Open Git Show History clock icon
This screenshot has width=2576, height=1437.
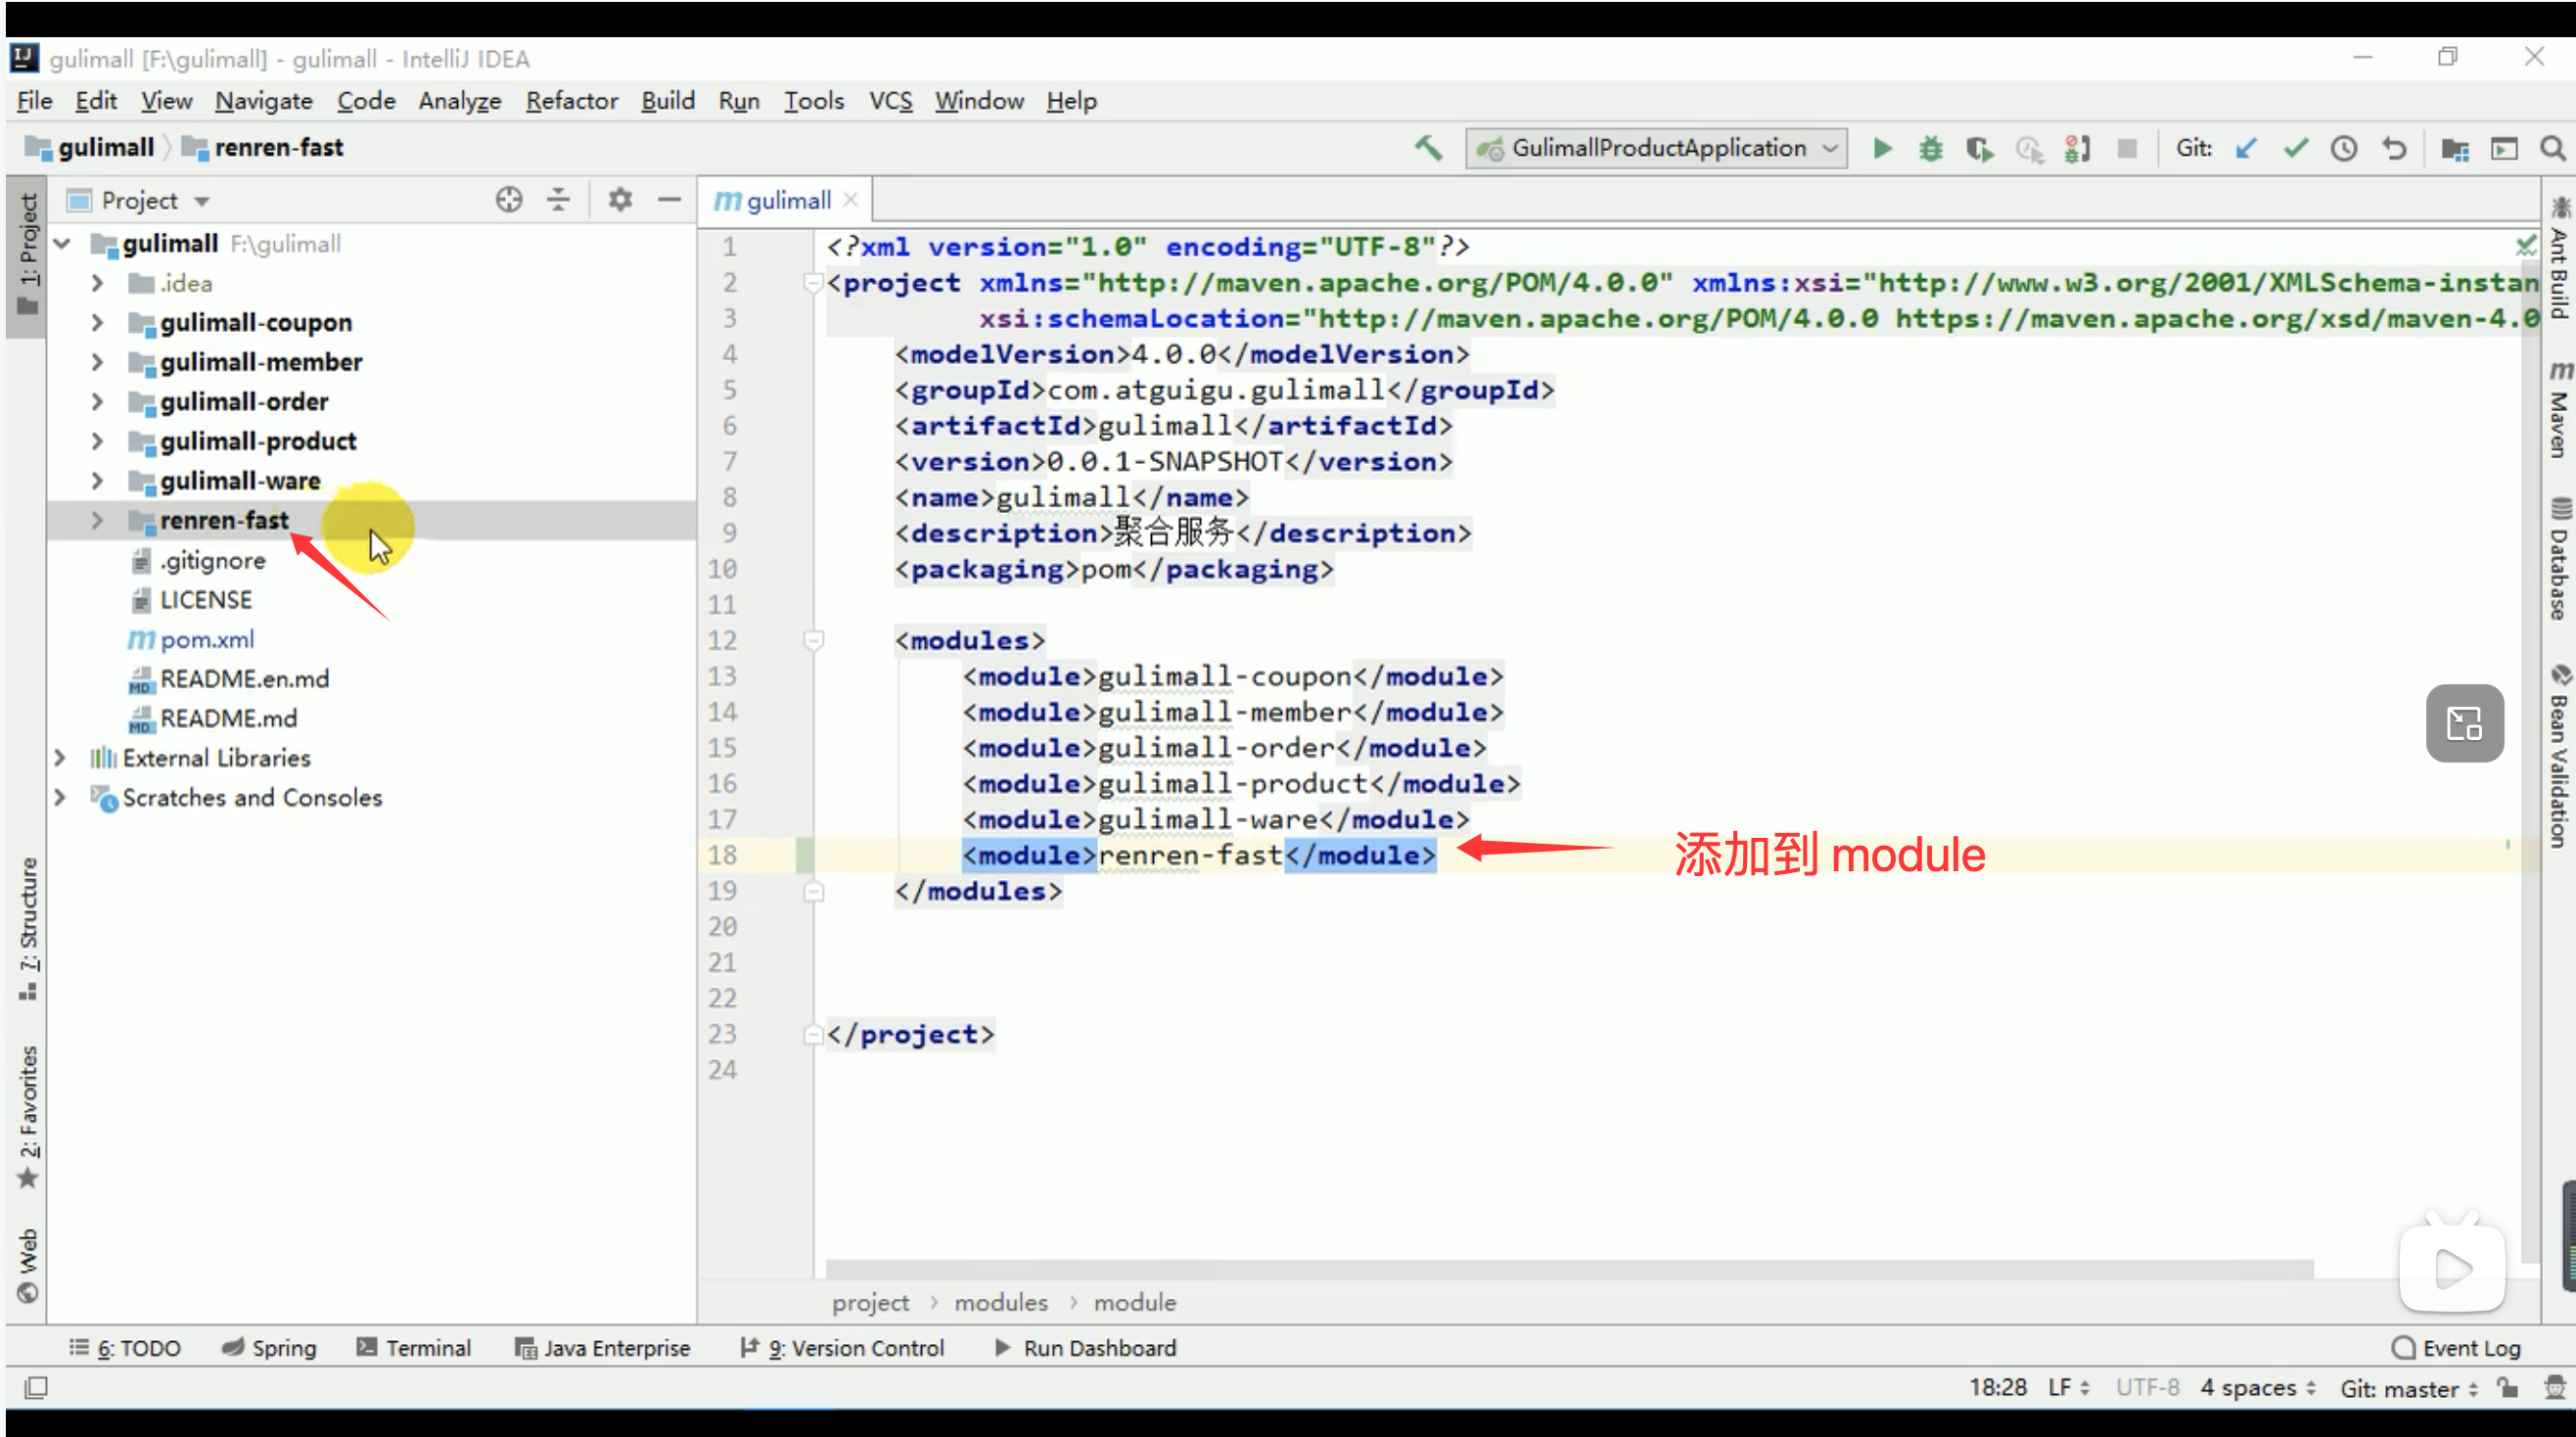click(x=2344, y=149)
